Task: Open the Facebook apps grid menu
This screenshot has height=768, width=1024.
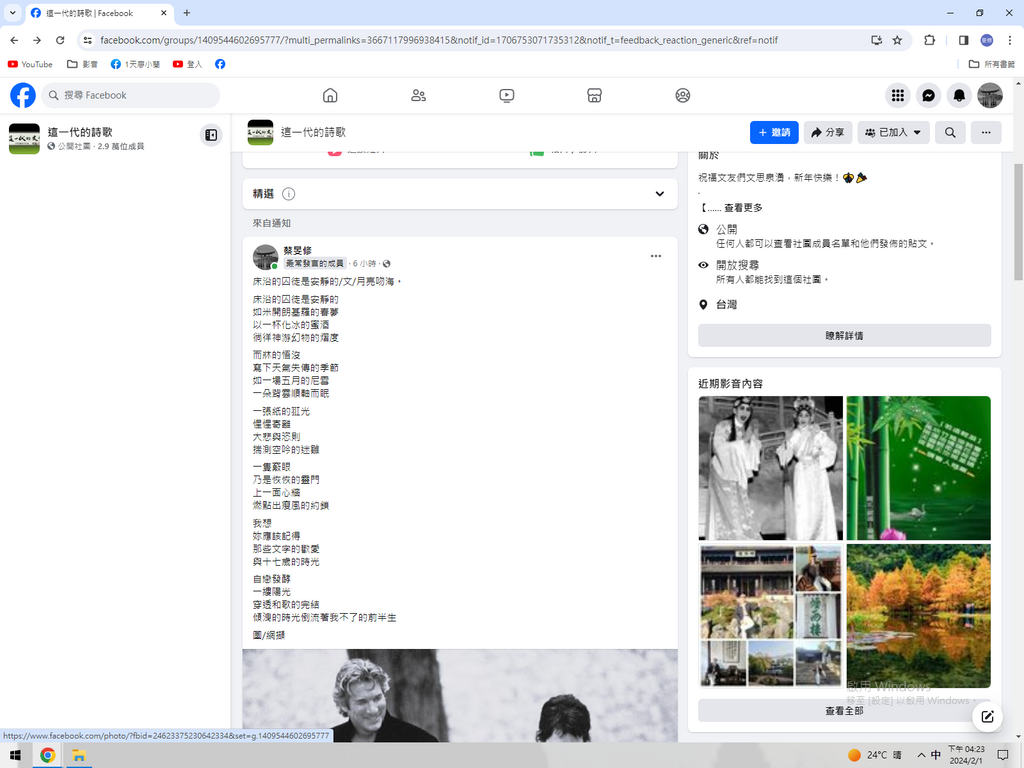Action: (898, 95)
